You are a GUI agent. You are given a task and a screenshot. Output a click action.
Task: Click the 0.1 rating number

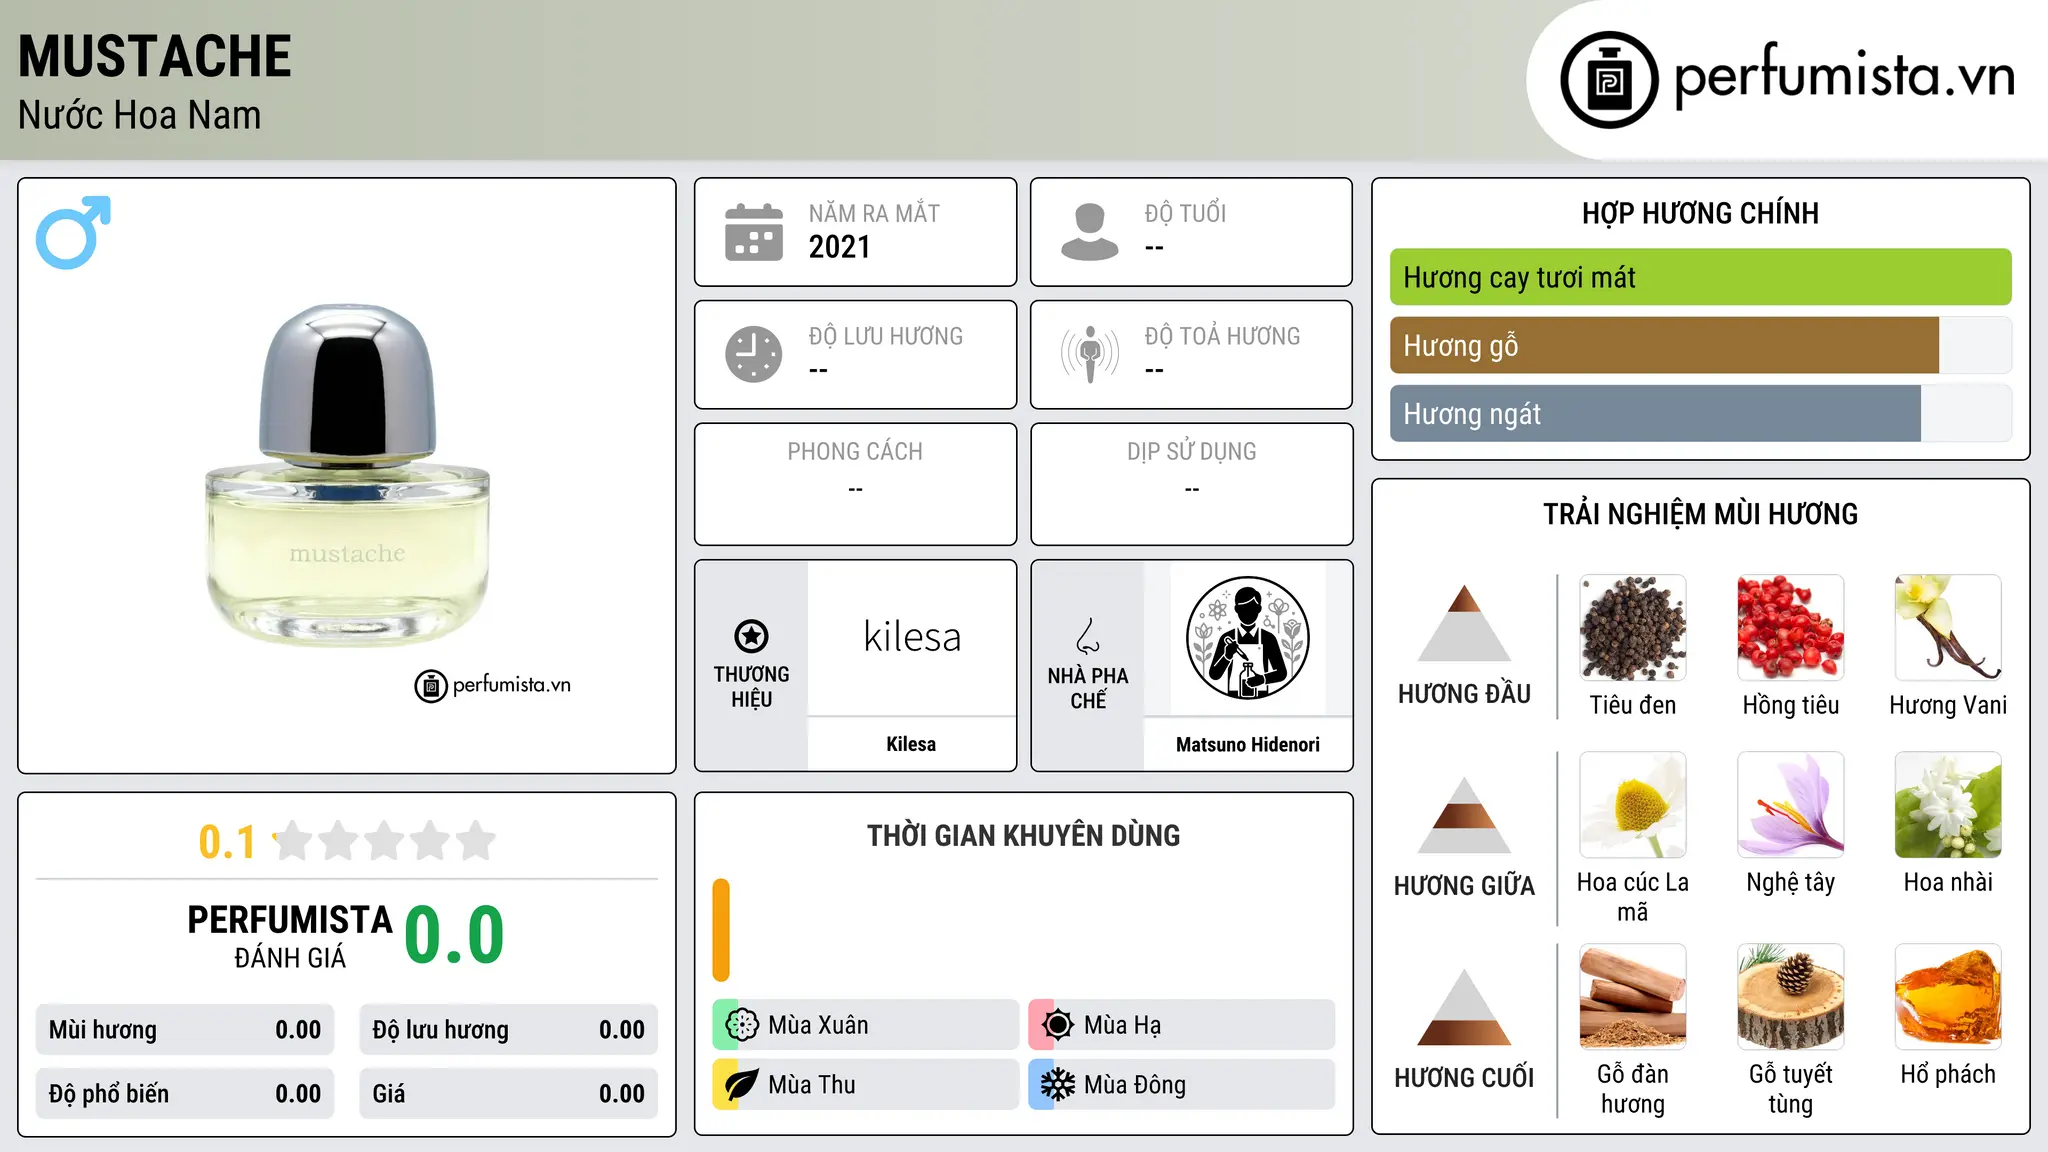[x=227, y=842]
